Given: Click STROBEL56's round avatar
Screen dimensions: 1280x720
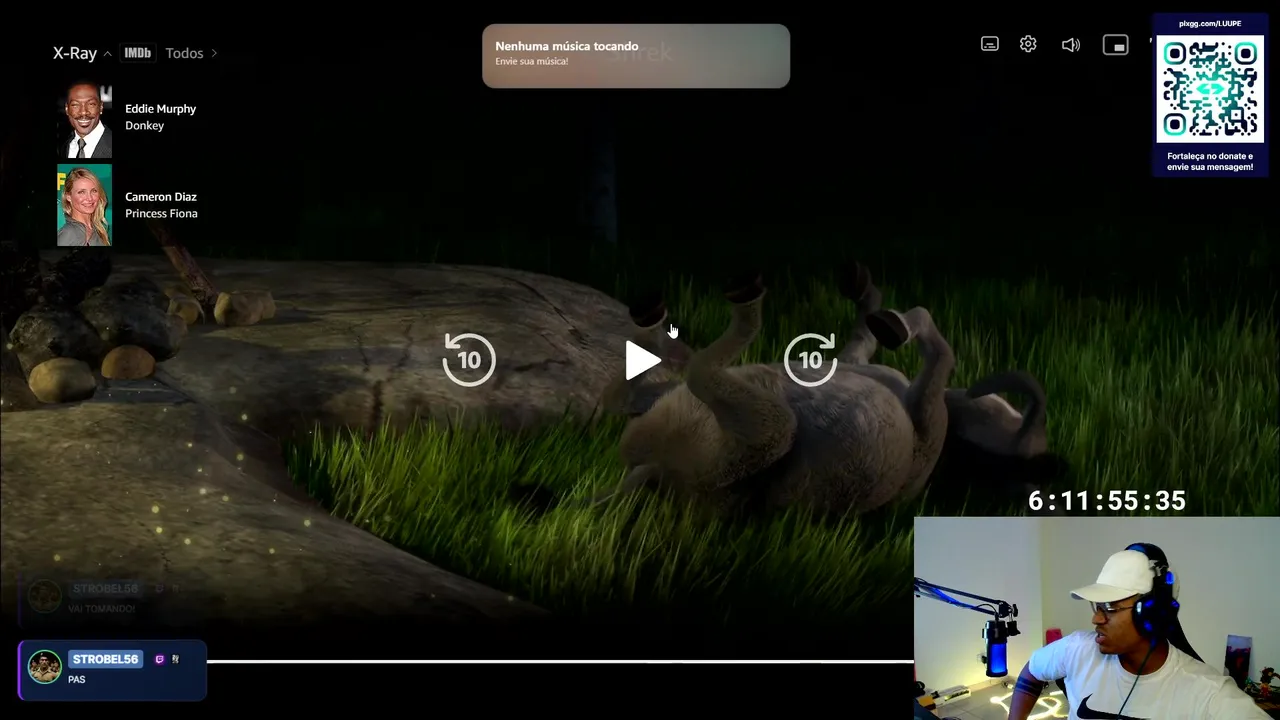Looking at the screenshot, I should pos(44,667).
